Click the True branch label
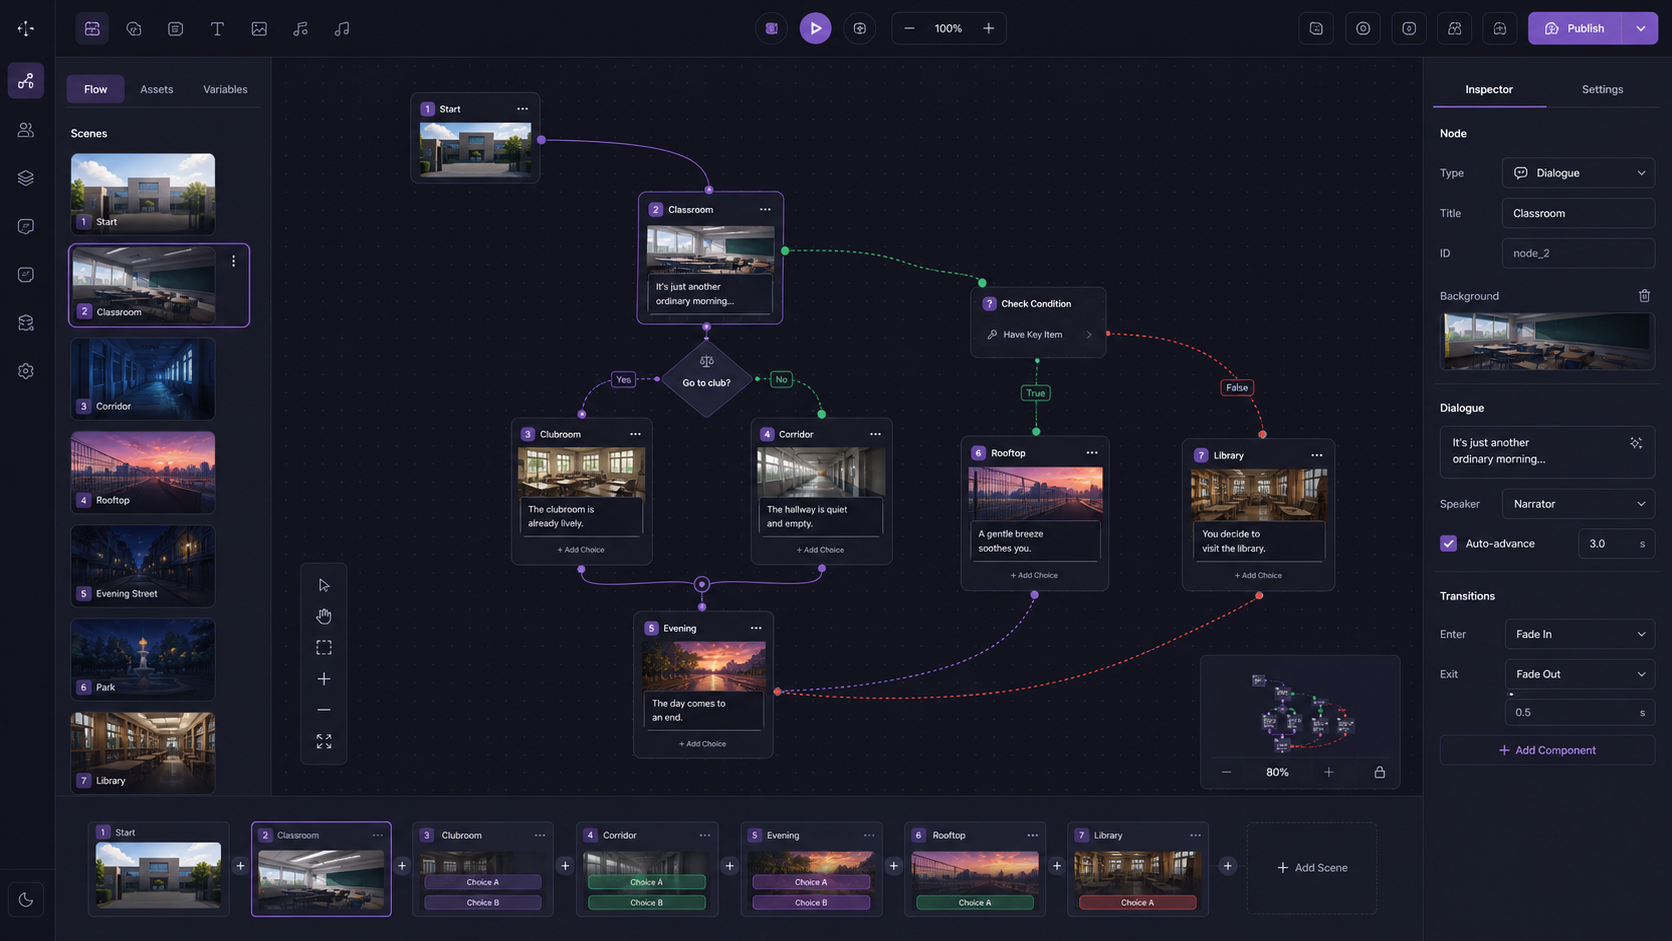 click(1036, 393)
